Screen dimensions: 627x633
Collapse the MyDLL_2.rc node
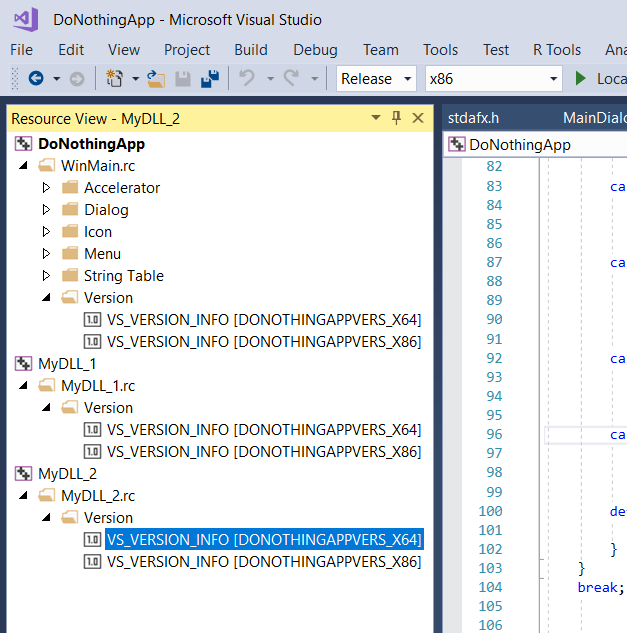(x=23, y=495)
